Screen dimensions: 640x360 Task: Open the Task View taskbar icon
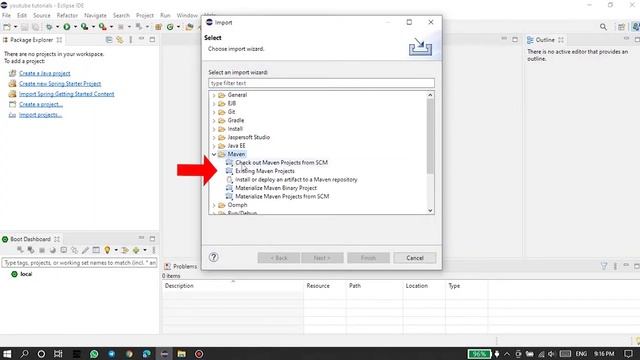click(58, 353)
